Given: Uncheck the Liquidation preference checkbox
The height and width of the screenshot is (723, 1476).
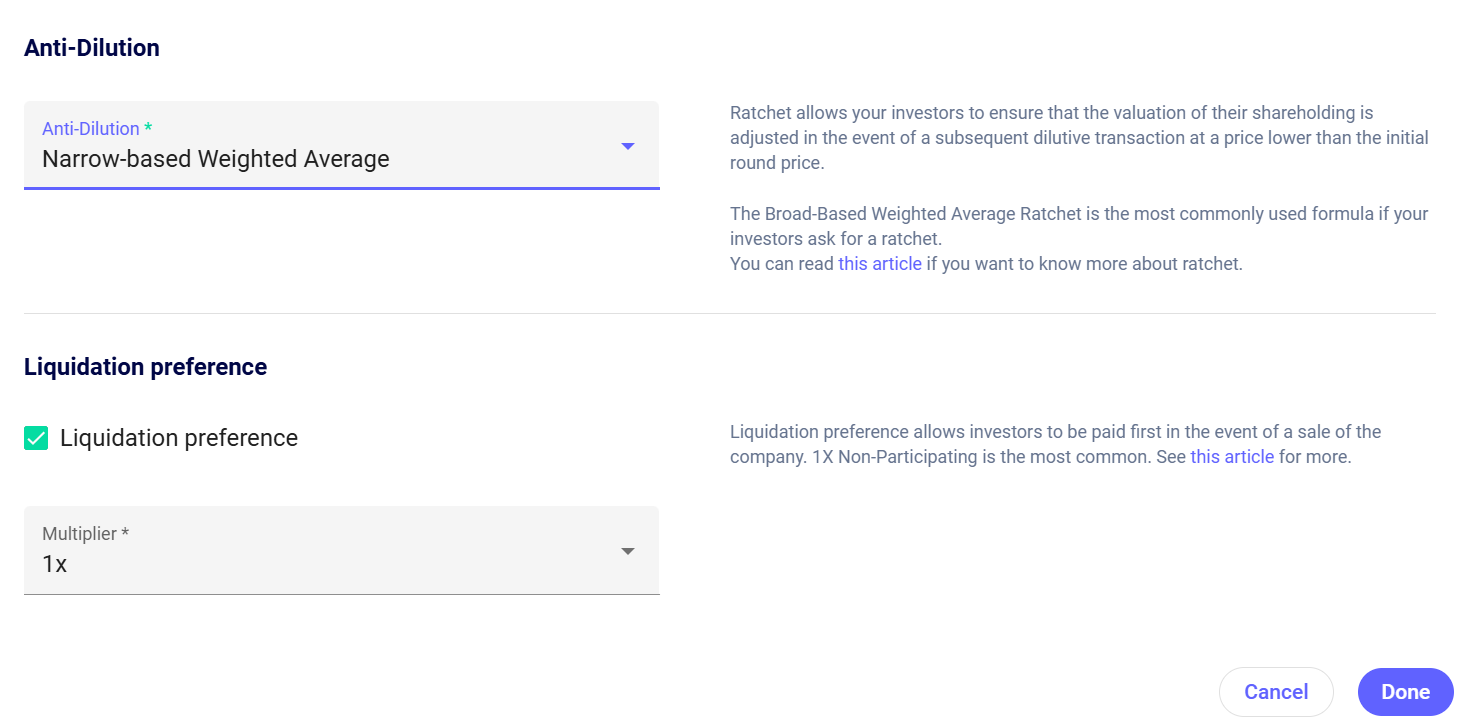Looking at the screenshot, I should coord(36,438).
